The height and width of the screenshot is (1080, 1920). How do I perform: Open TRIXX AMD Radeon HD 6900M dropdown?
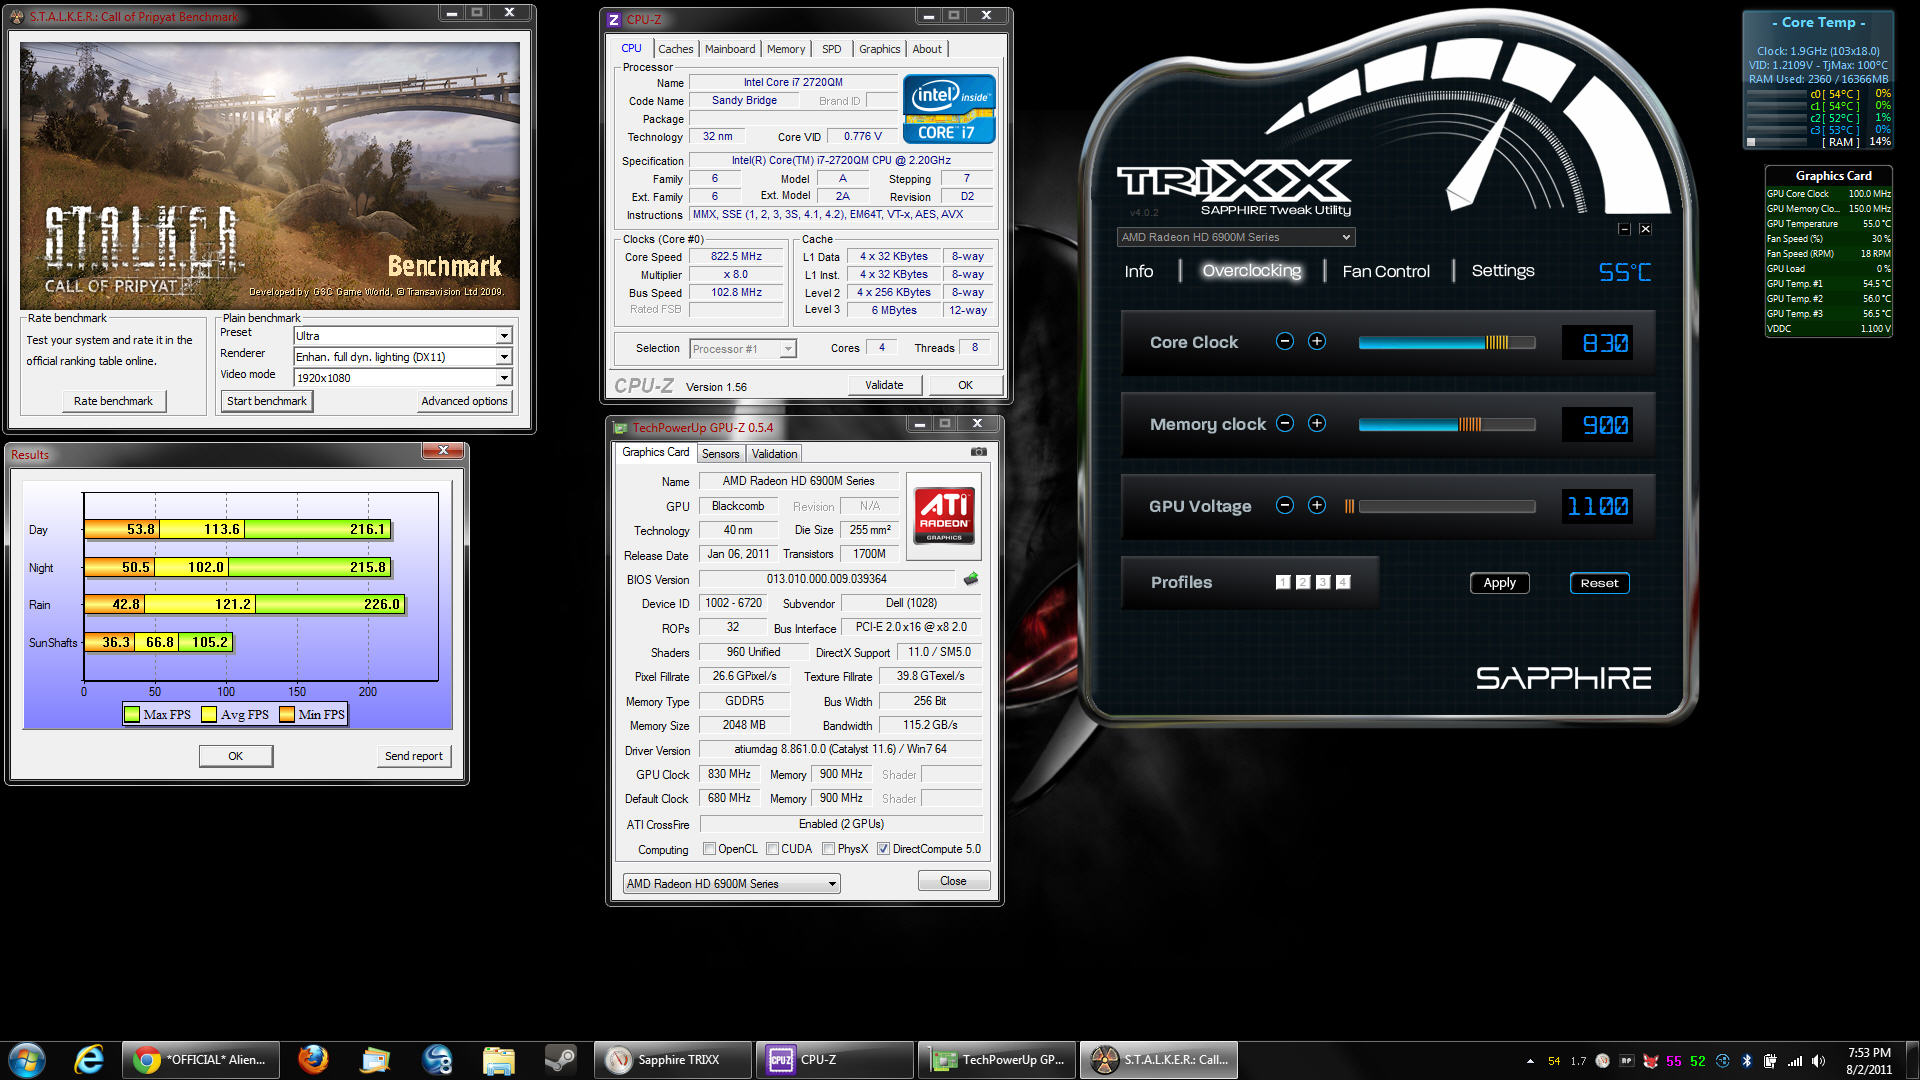click(x=1236, y=237)
